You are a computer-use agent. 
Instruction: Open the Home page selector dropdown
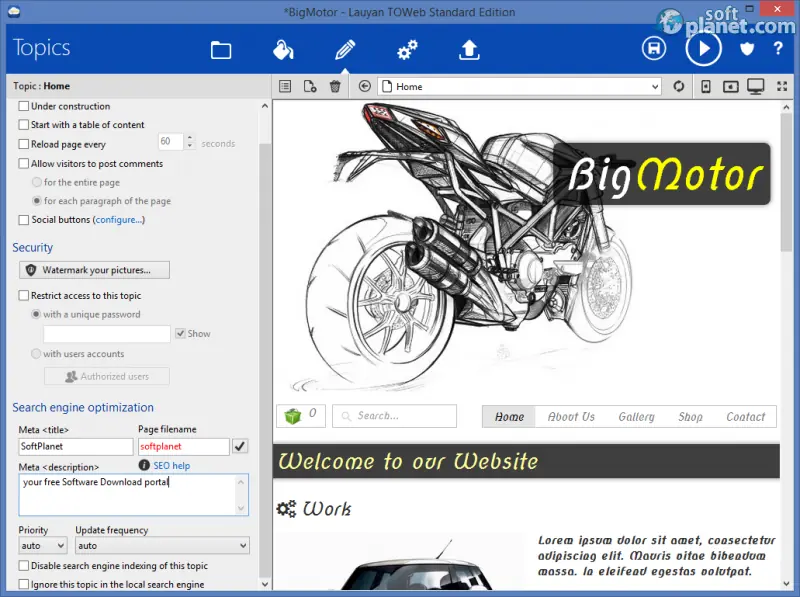pyautogui.click(x=519, y=86)
